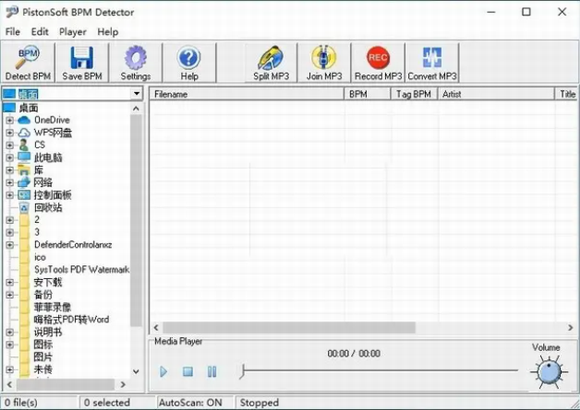Open the Player menu

pyautogui.click(x=72, y=32)
